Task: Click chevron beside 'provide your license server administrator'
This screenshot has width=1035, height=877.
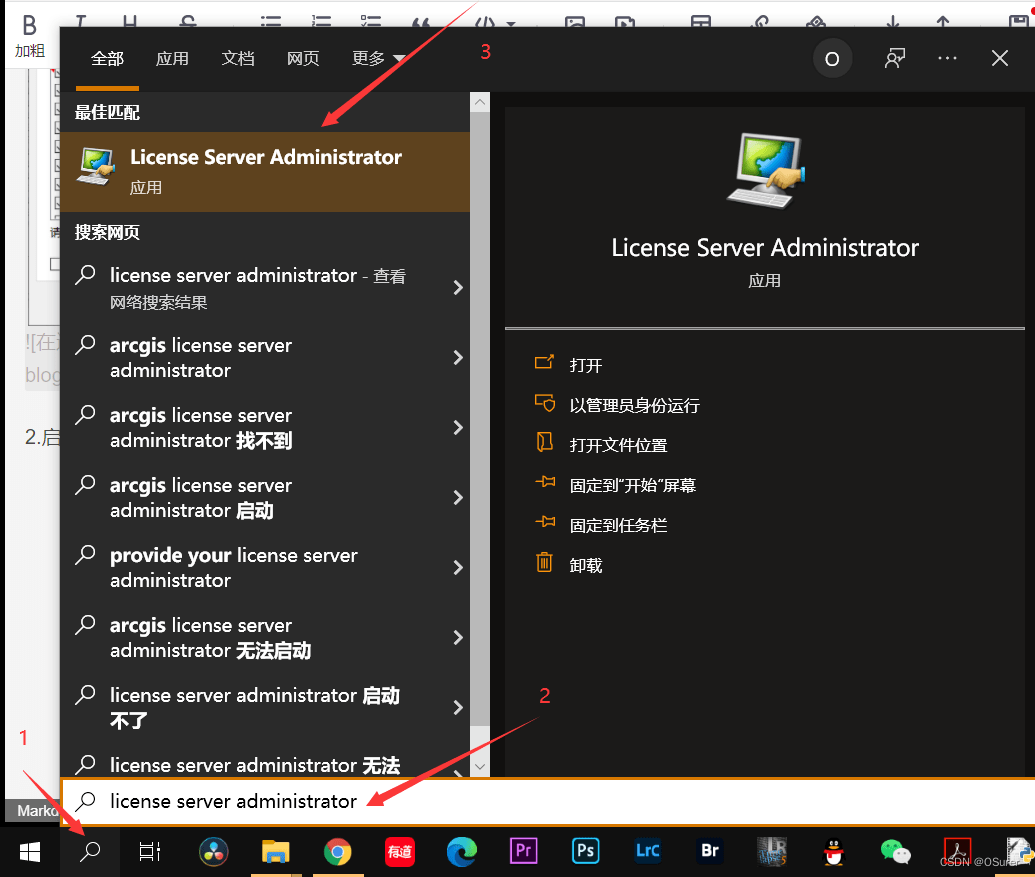Action: click(458, 567)
